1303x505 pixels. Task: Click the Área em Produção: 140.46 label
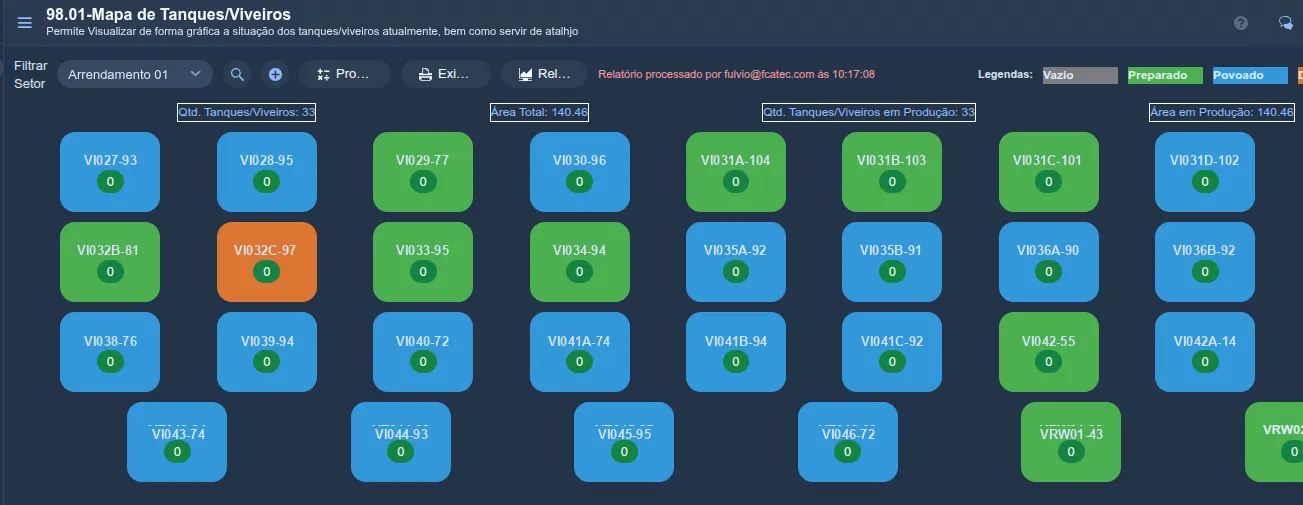[x=1221, y=112]
